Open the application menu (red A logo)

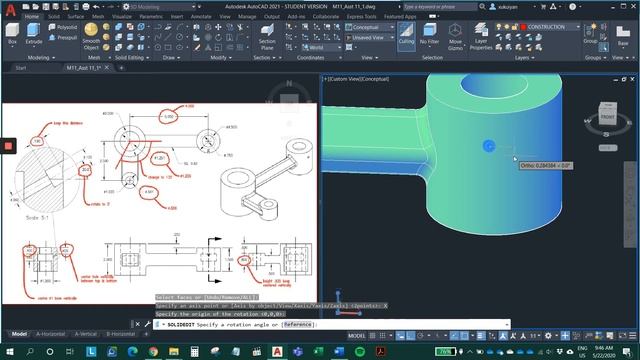point(11,10)
